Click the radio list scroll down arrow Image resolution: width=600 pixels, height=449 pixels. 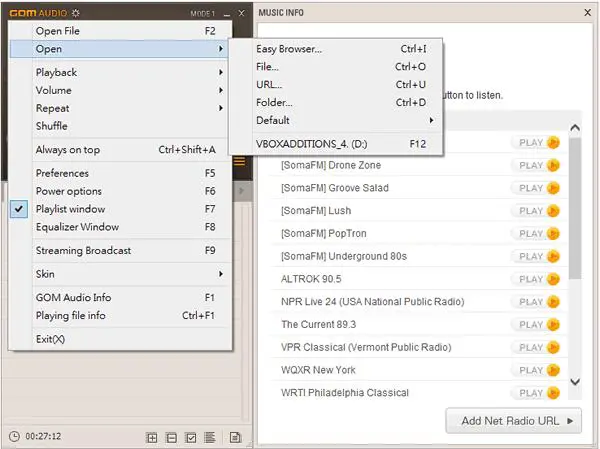575,381
